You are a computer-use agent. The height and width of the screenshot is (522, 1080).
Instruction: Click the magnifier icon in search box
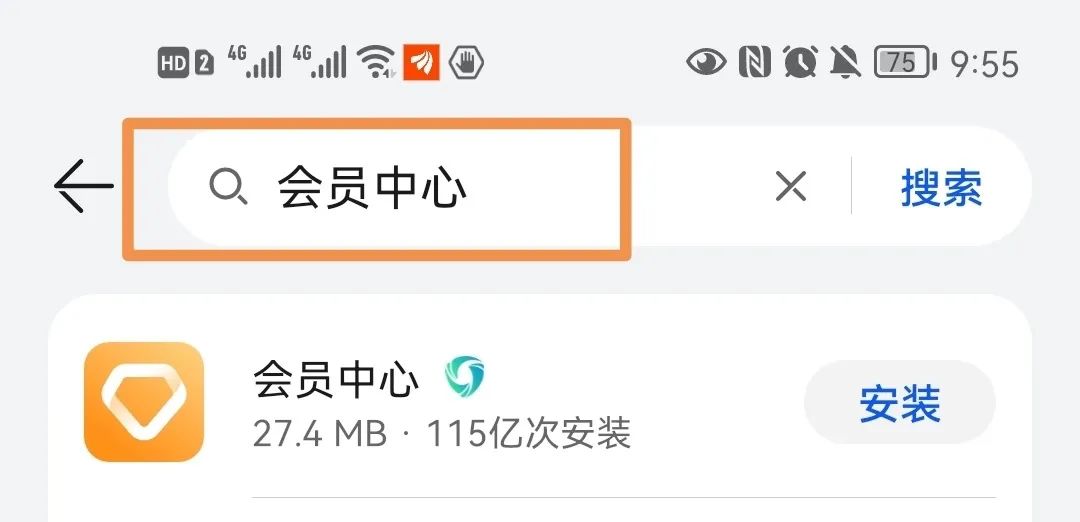228,187
